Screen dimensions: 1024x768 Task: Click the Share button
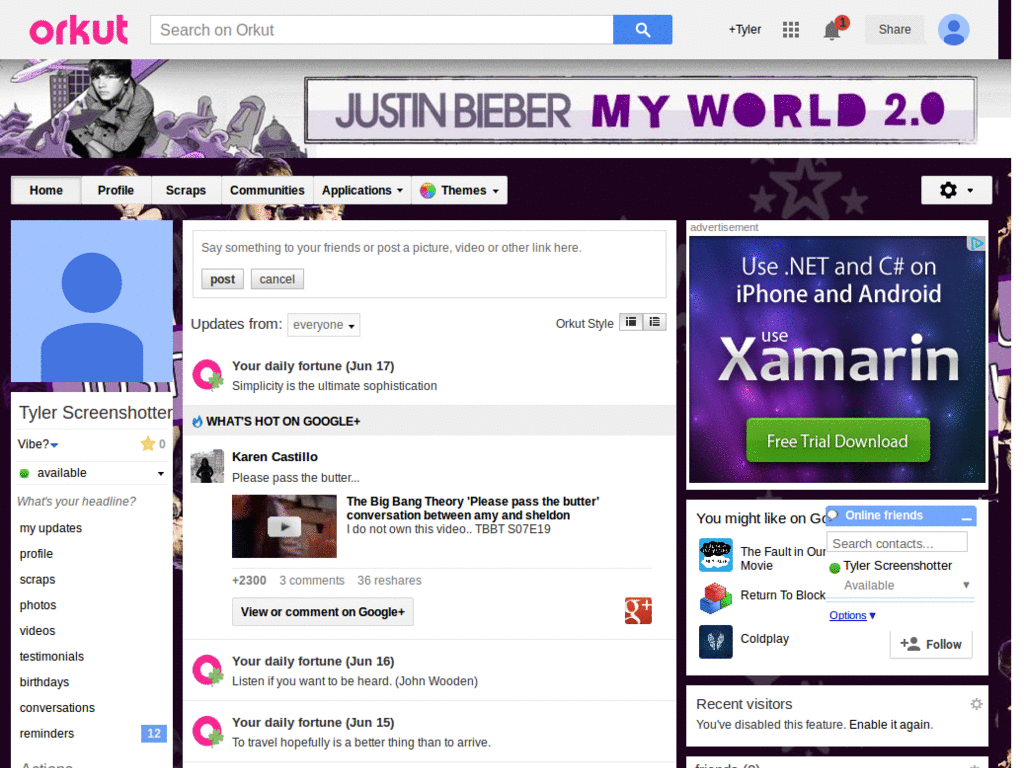[894, 29]
